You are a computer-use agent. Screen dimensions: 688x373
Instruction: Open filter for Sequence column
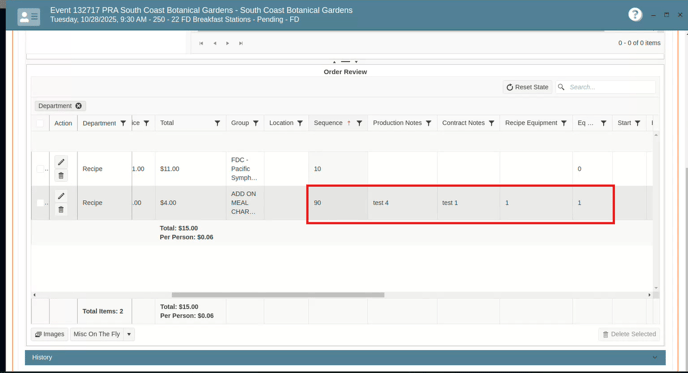coord(359,123)
